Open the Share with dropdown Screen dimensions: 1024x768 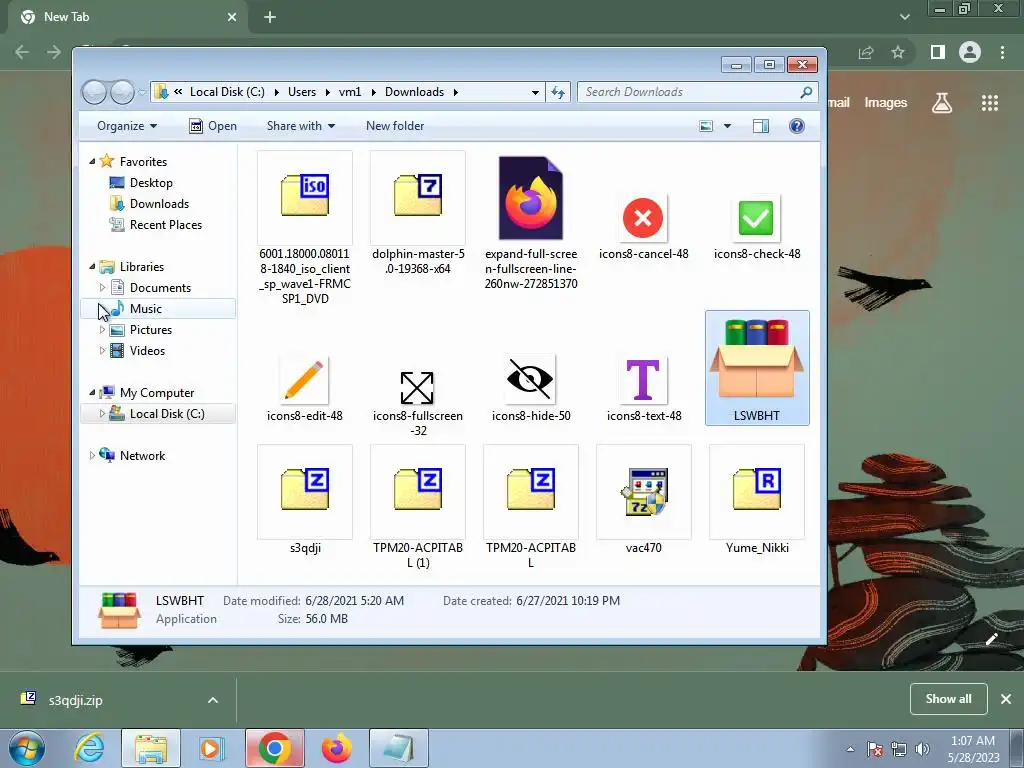point(300,126)
